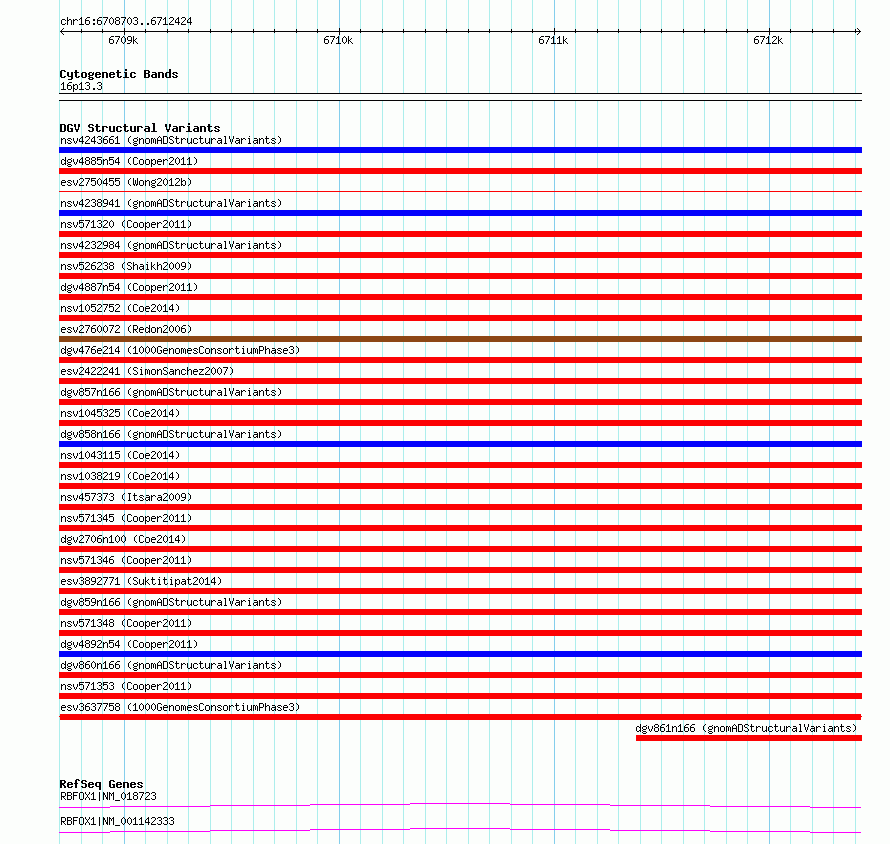The width and height of the screenshot is (890, 844).
Task: Open dgv476e214 1000GenomesConsortiumPhase3 entry
Action: coord(180,350)
